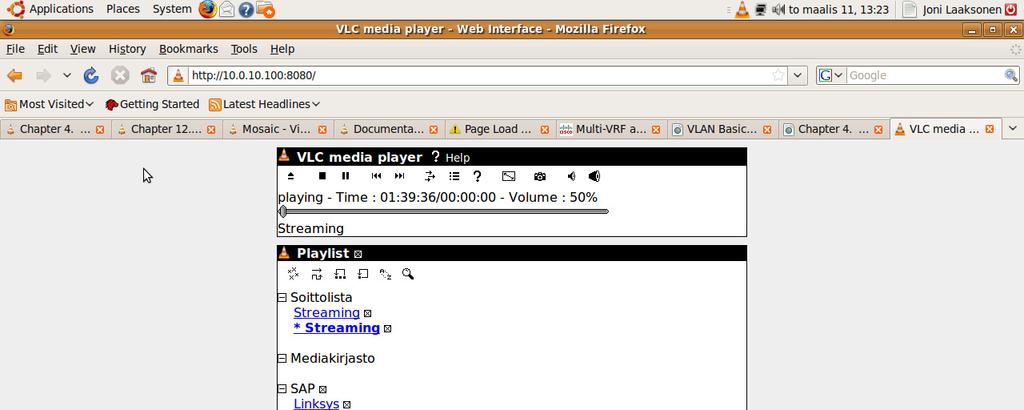Click the magnifier search icon in Playlist toolbar
1024x410 pixels.
click(x=408, y=274)
